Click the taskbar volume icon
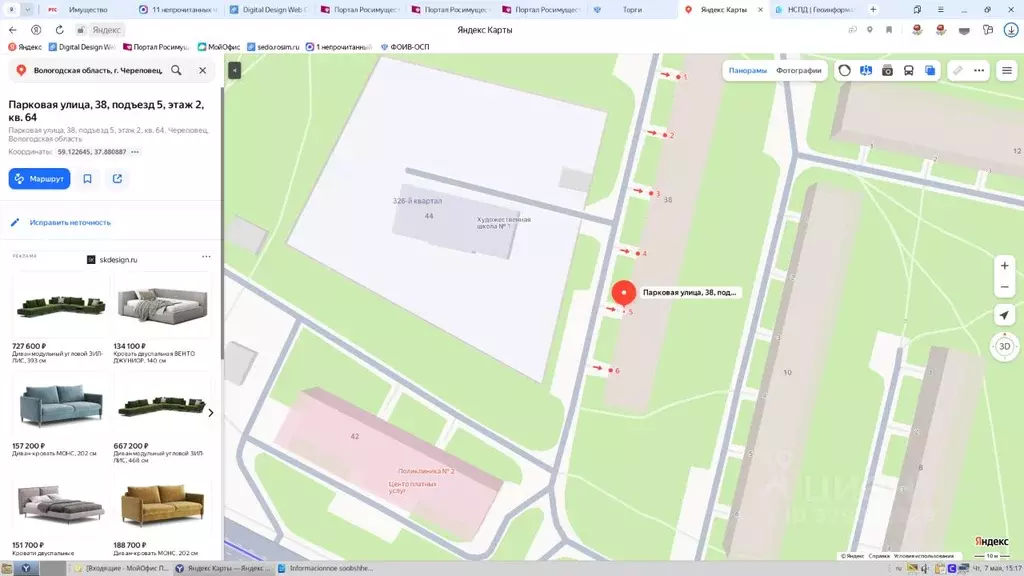Image resolution: width=1024 pixels, height=576 pixels. (925, 568)
